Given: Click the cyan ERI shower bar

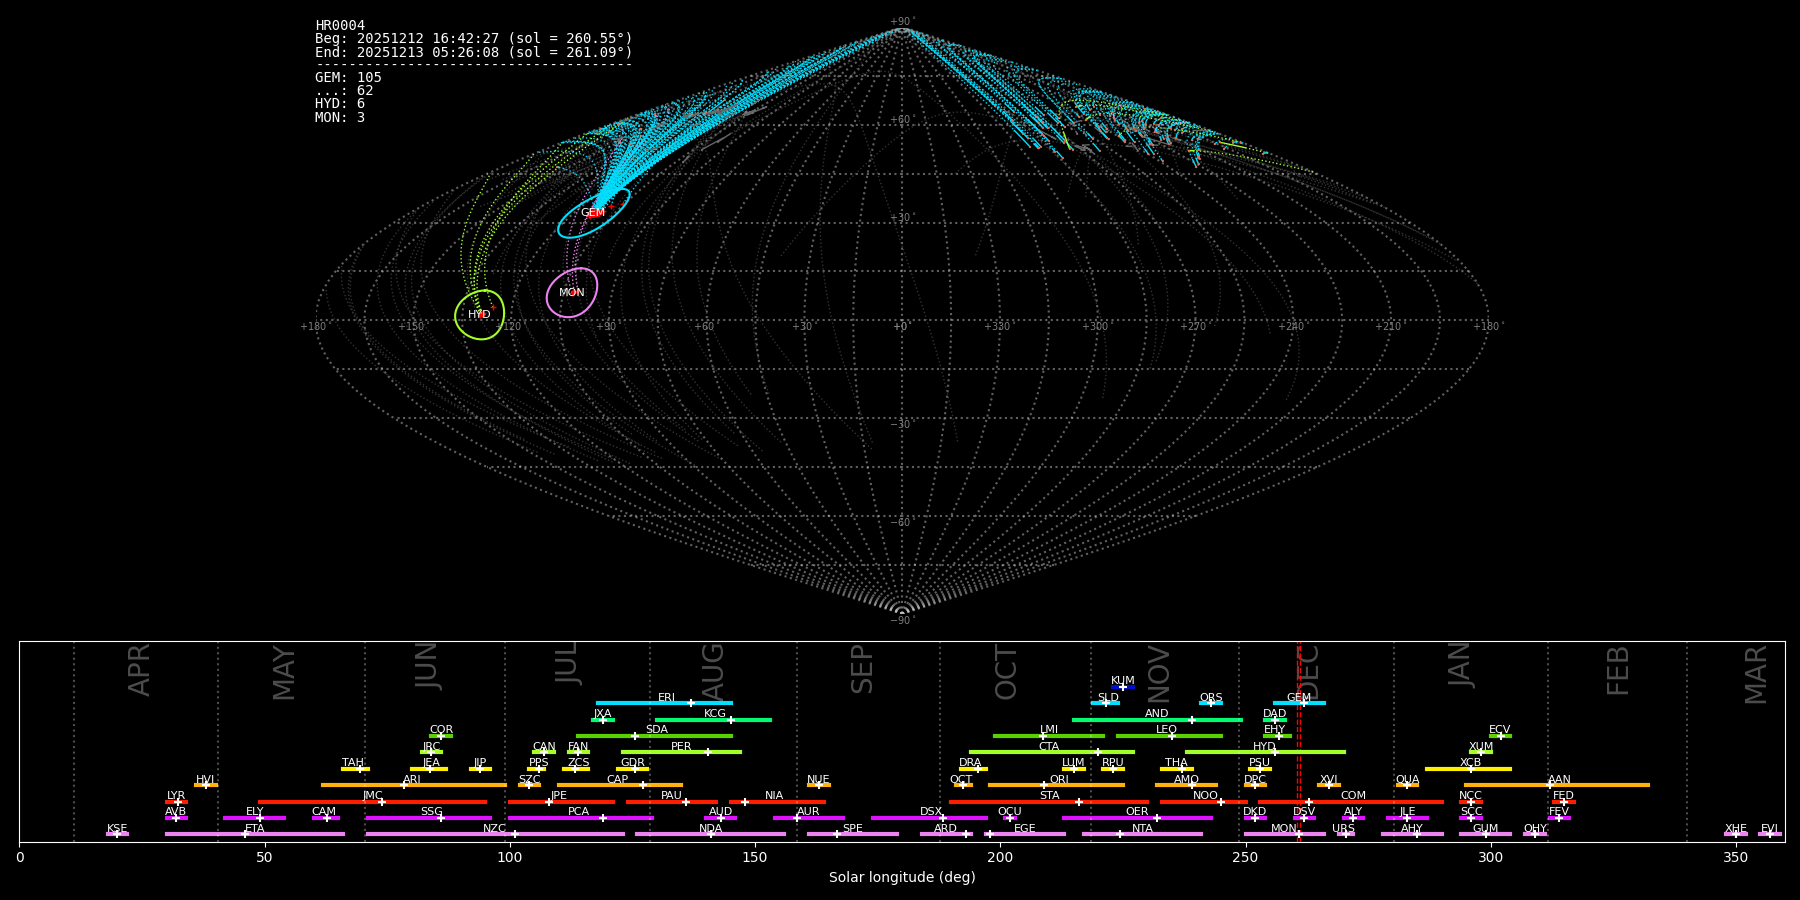Looking at the screenshot, I should tap(640, 703).
